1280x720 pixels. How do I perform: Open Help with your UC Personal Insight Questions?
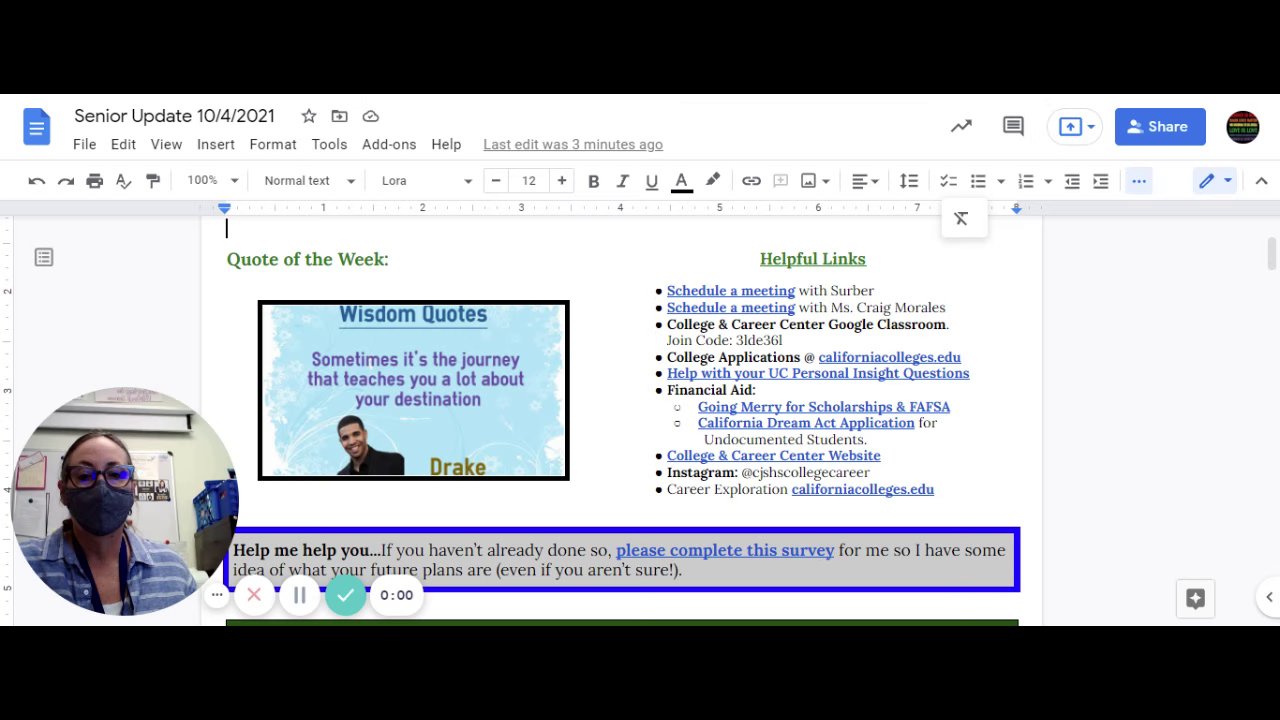pyautogui.click(x=818, y=373)
